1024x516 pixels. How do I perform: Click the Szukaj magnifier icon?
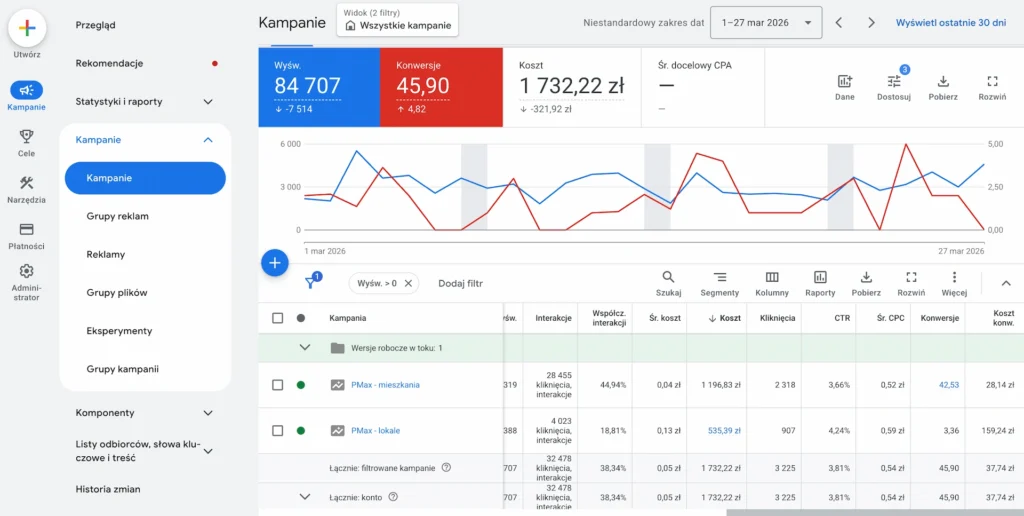(668, 277)
